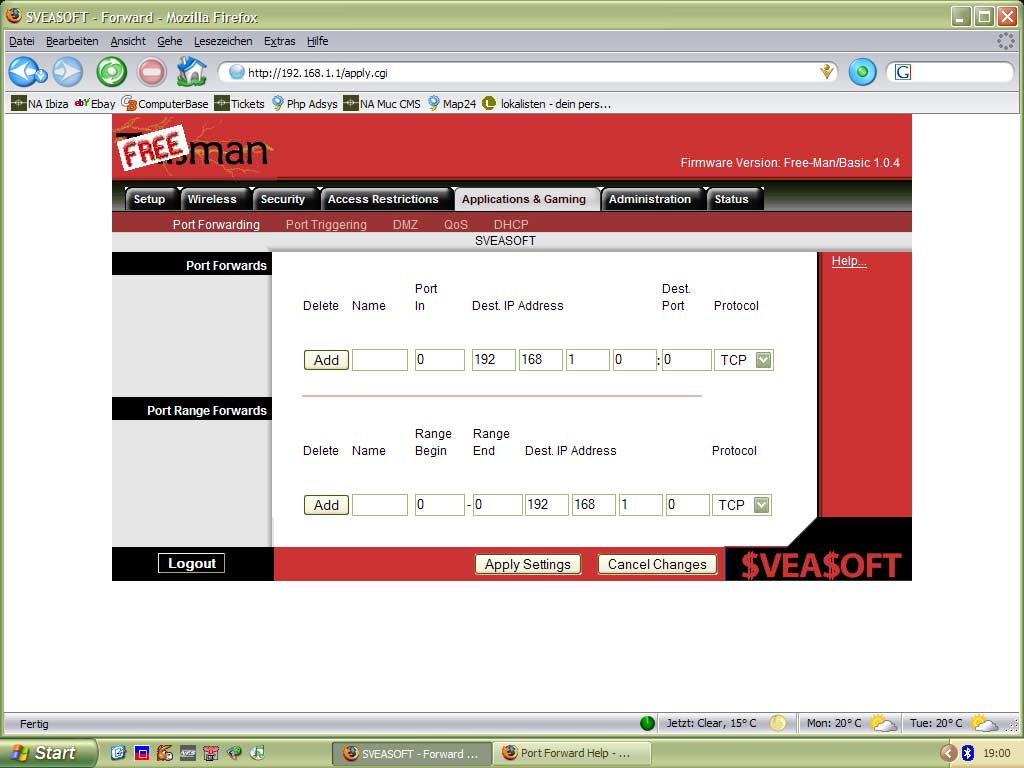Open the DMZ subtab

(405, 225)
